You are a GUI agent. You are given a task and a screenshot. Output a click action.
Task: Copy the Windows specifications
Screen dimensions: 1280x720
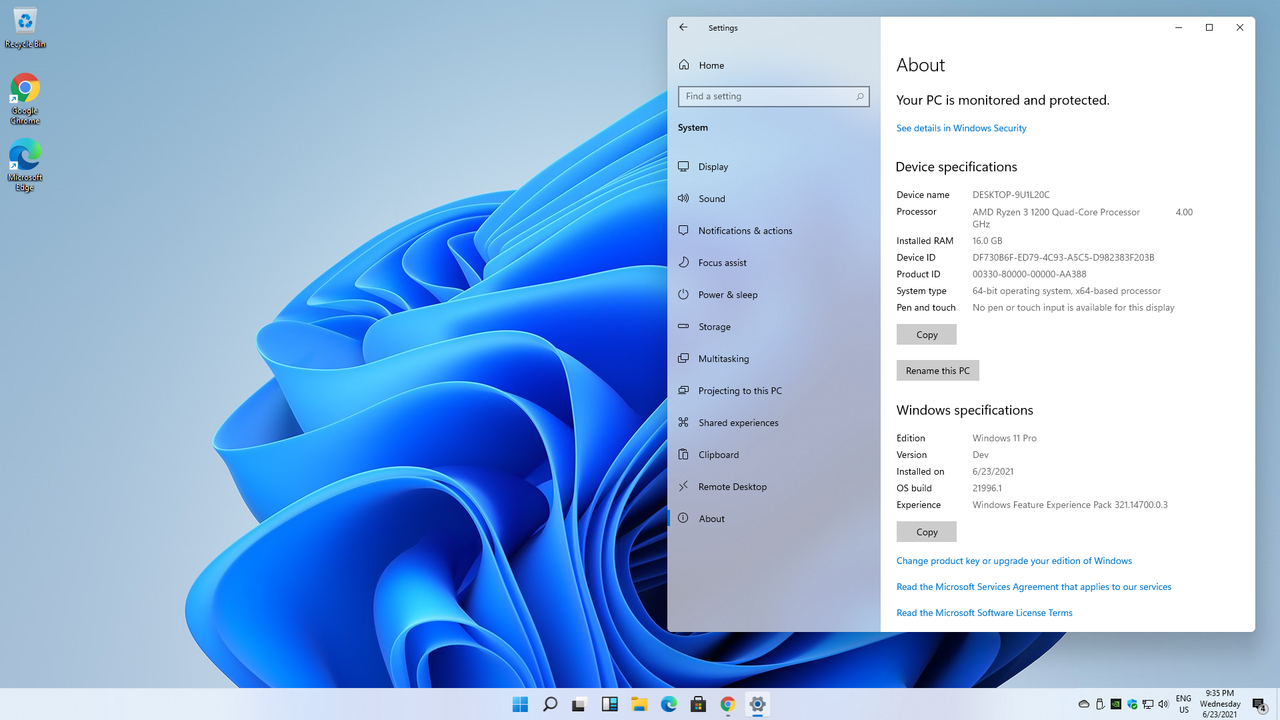point(927,532)
